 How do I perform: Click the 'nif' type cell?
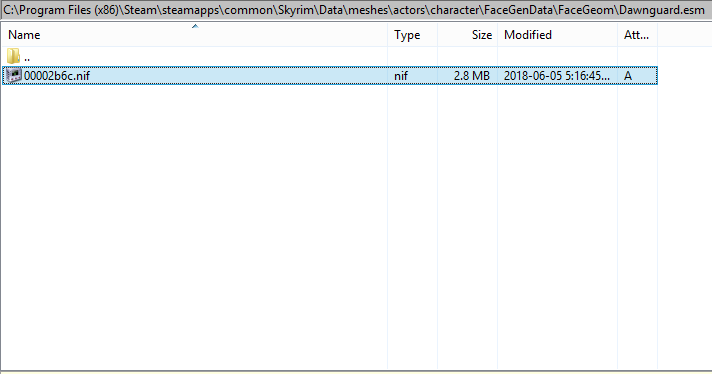[401, 76]
